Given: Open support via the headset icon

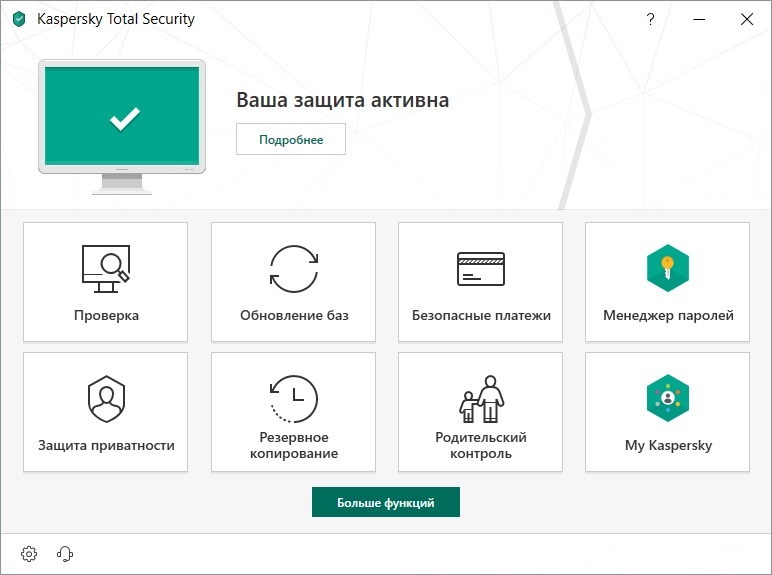Looking at the screenshot, I should (x=66, y=553).
